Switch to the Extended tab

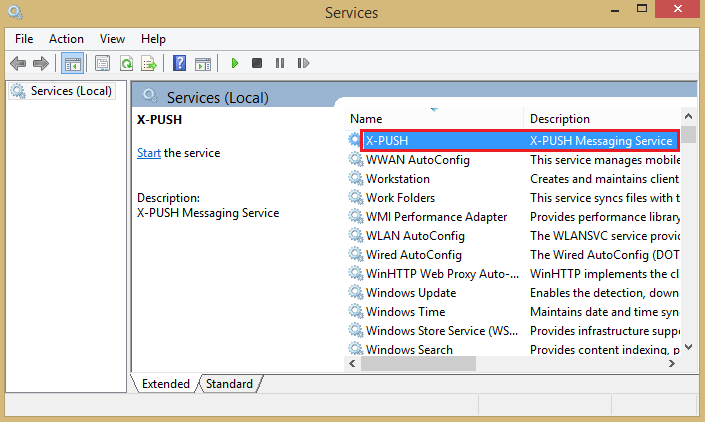tap(165, 384)
